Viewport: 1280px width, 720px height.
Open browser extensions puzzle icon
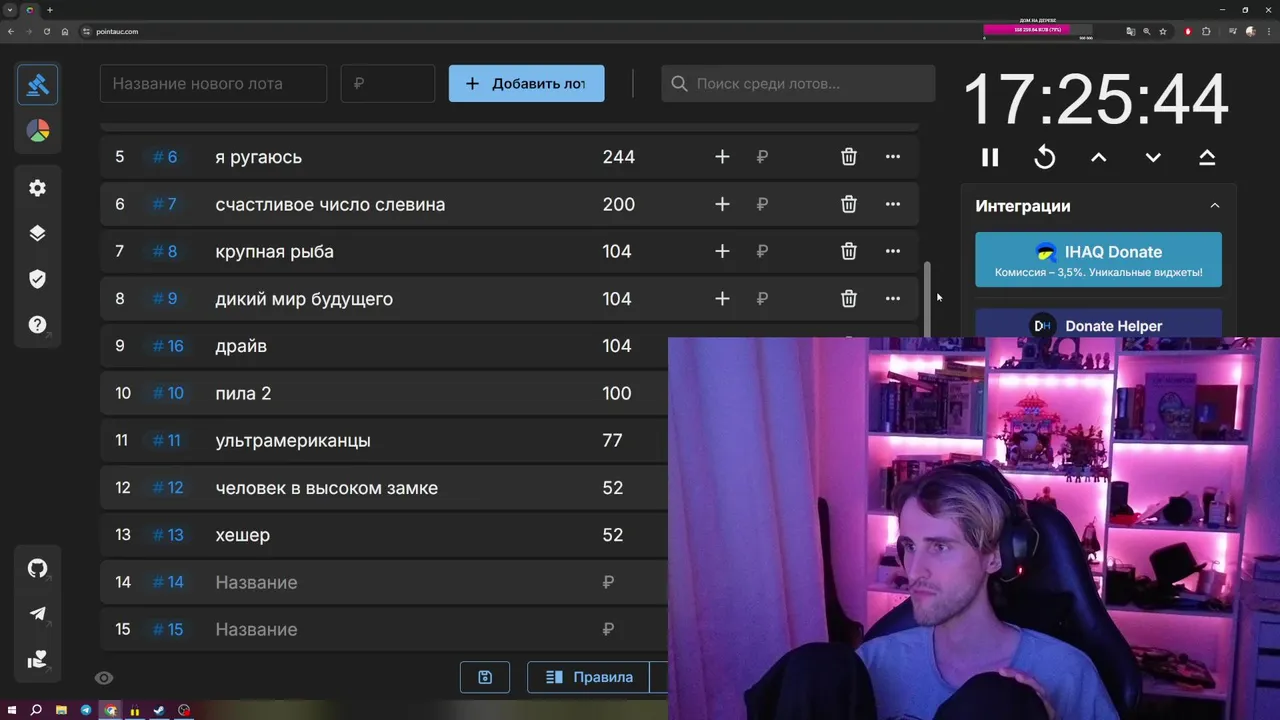click(1207, 31)
